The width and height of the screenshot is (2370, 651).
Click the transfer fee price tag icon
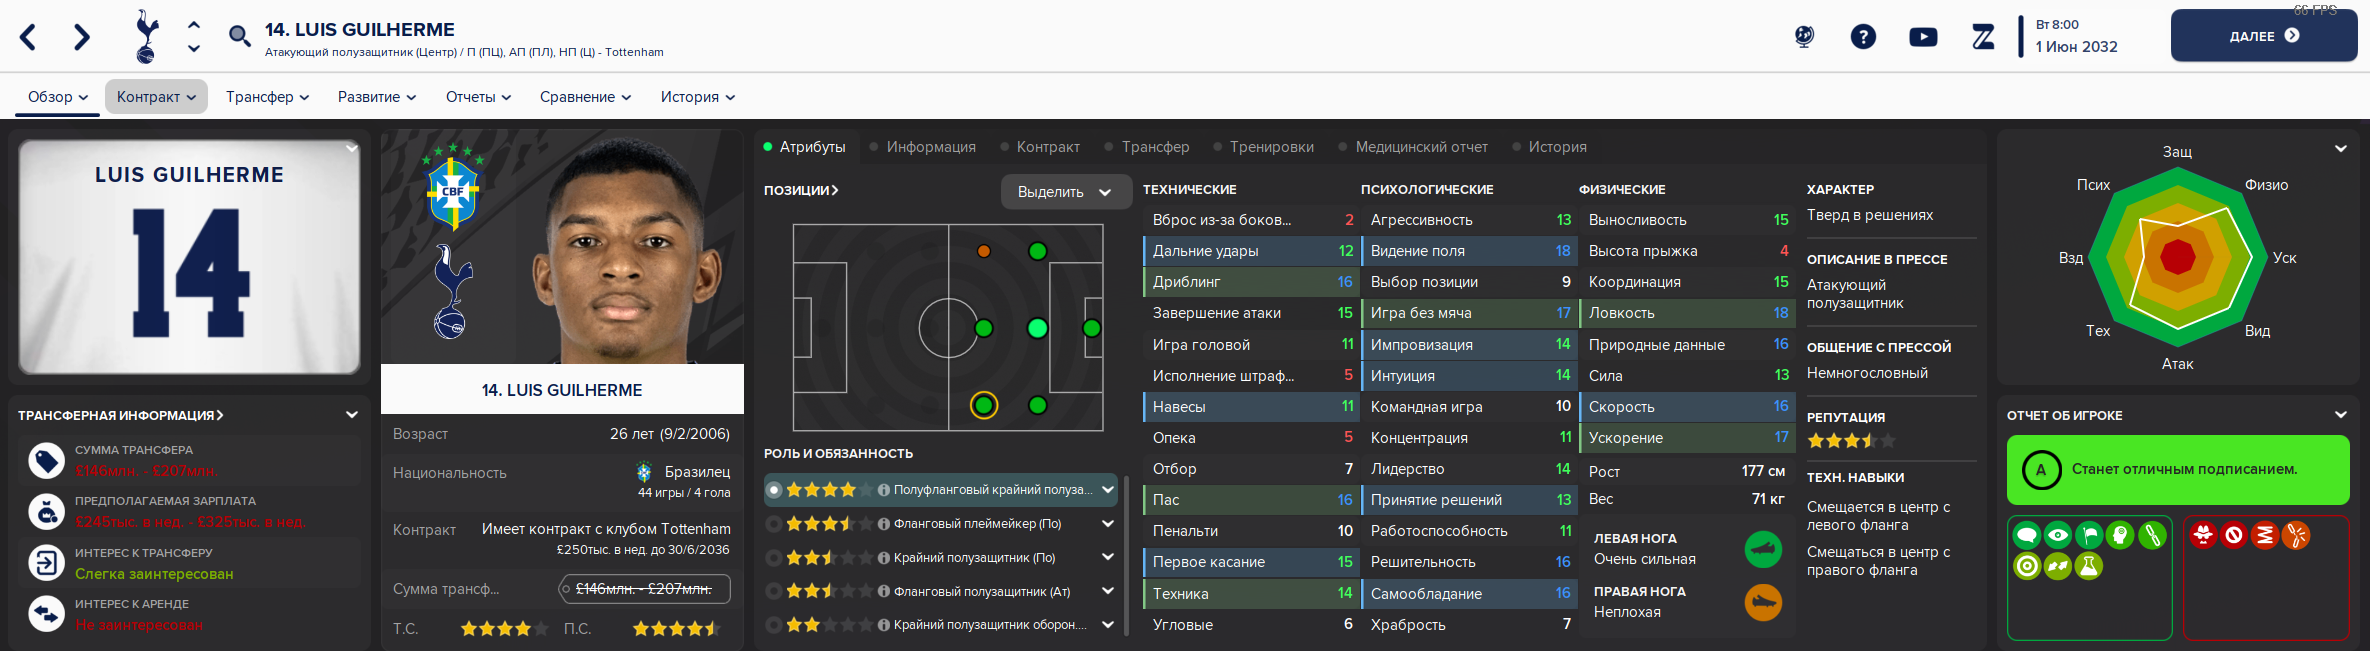(46, 461)
